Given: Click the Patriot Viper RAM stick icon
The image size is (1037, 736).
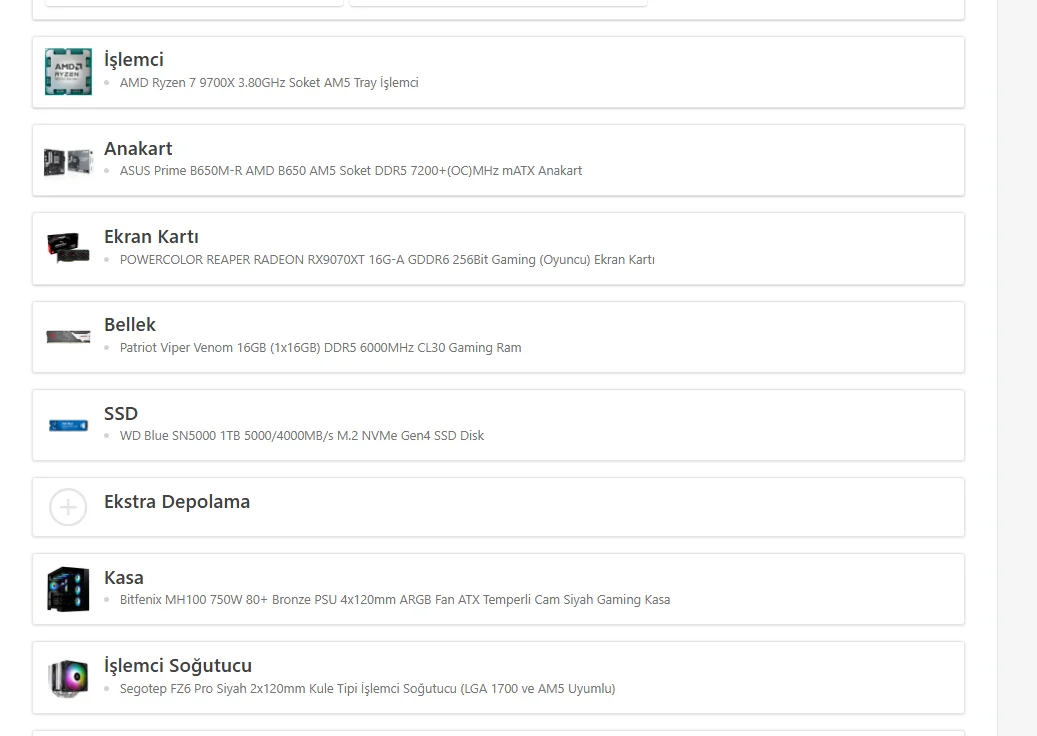Looking at the screenshot, I should (68, 336).
